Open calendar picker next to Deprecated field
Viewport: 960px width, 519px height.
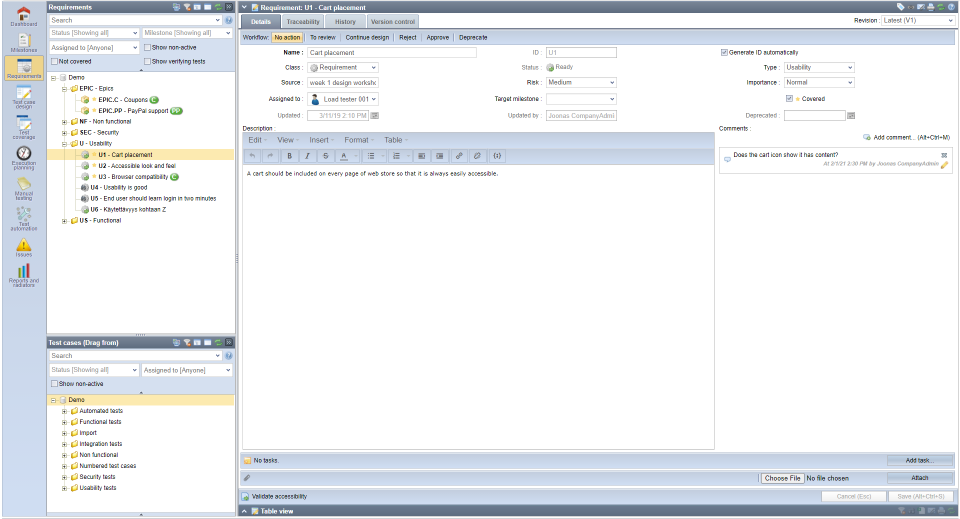point(851,115)
